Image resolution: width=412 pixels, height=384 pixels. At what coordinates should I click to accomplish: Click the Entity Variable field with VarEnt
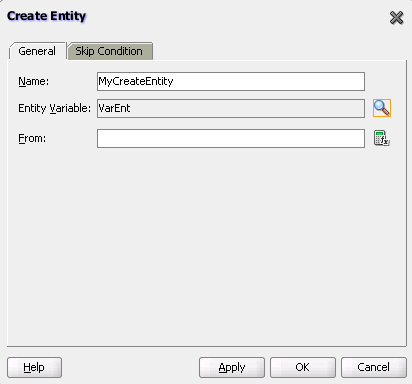231,108
